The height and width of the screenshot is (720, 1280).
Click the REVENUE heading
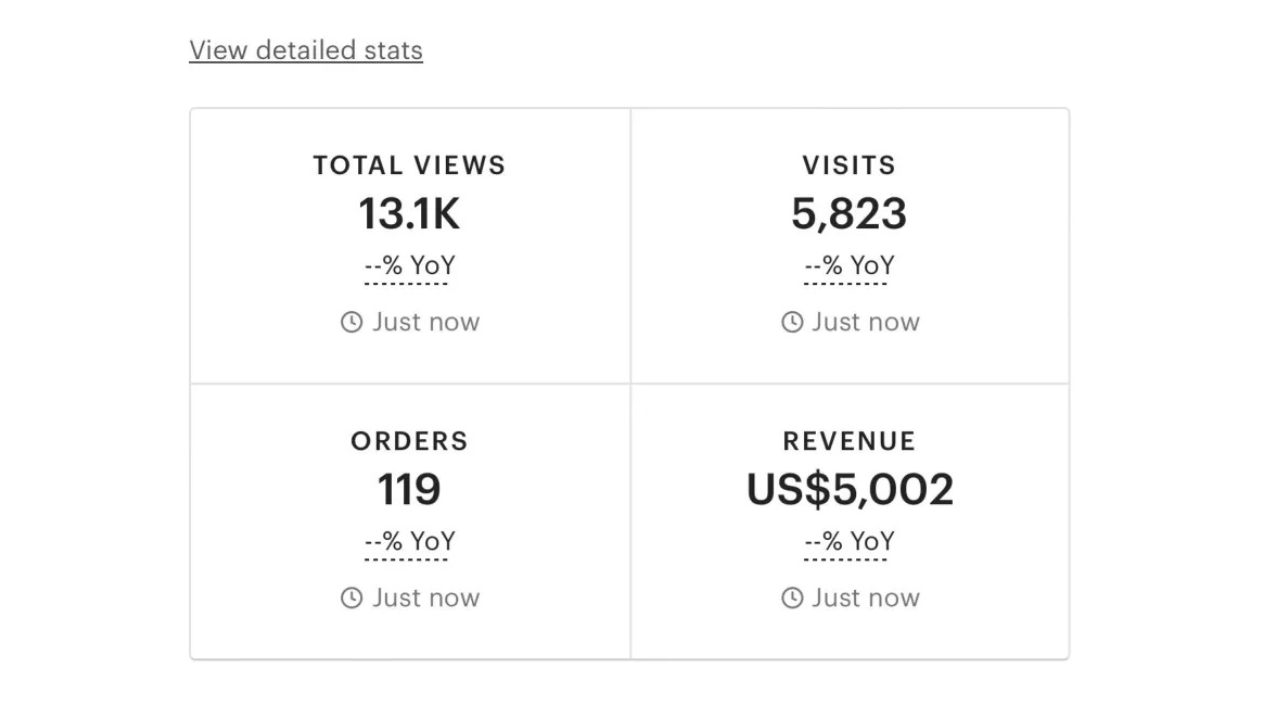coord(849,441)
